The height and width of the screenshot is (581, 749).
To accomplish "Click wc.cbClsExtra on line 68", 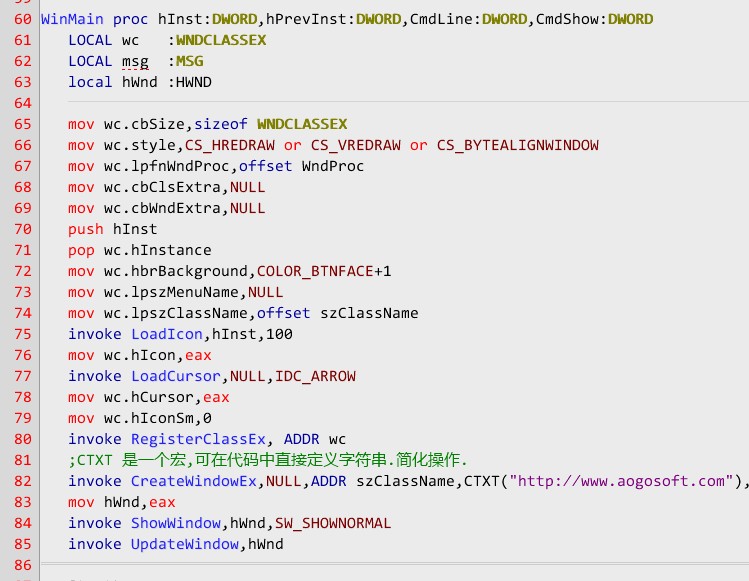I will click(162, 187).
